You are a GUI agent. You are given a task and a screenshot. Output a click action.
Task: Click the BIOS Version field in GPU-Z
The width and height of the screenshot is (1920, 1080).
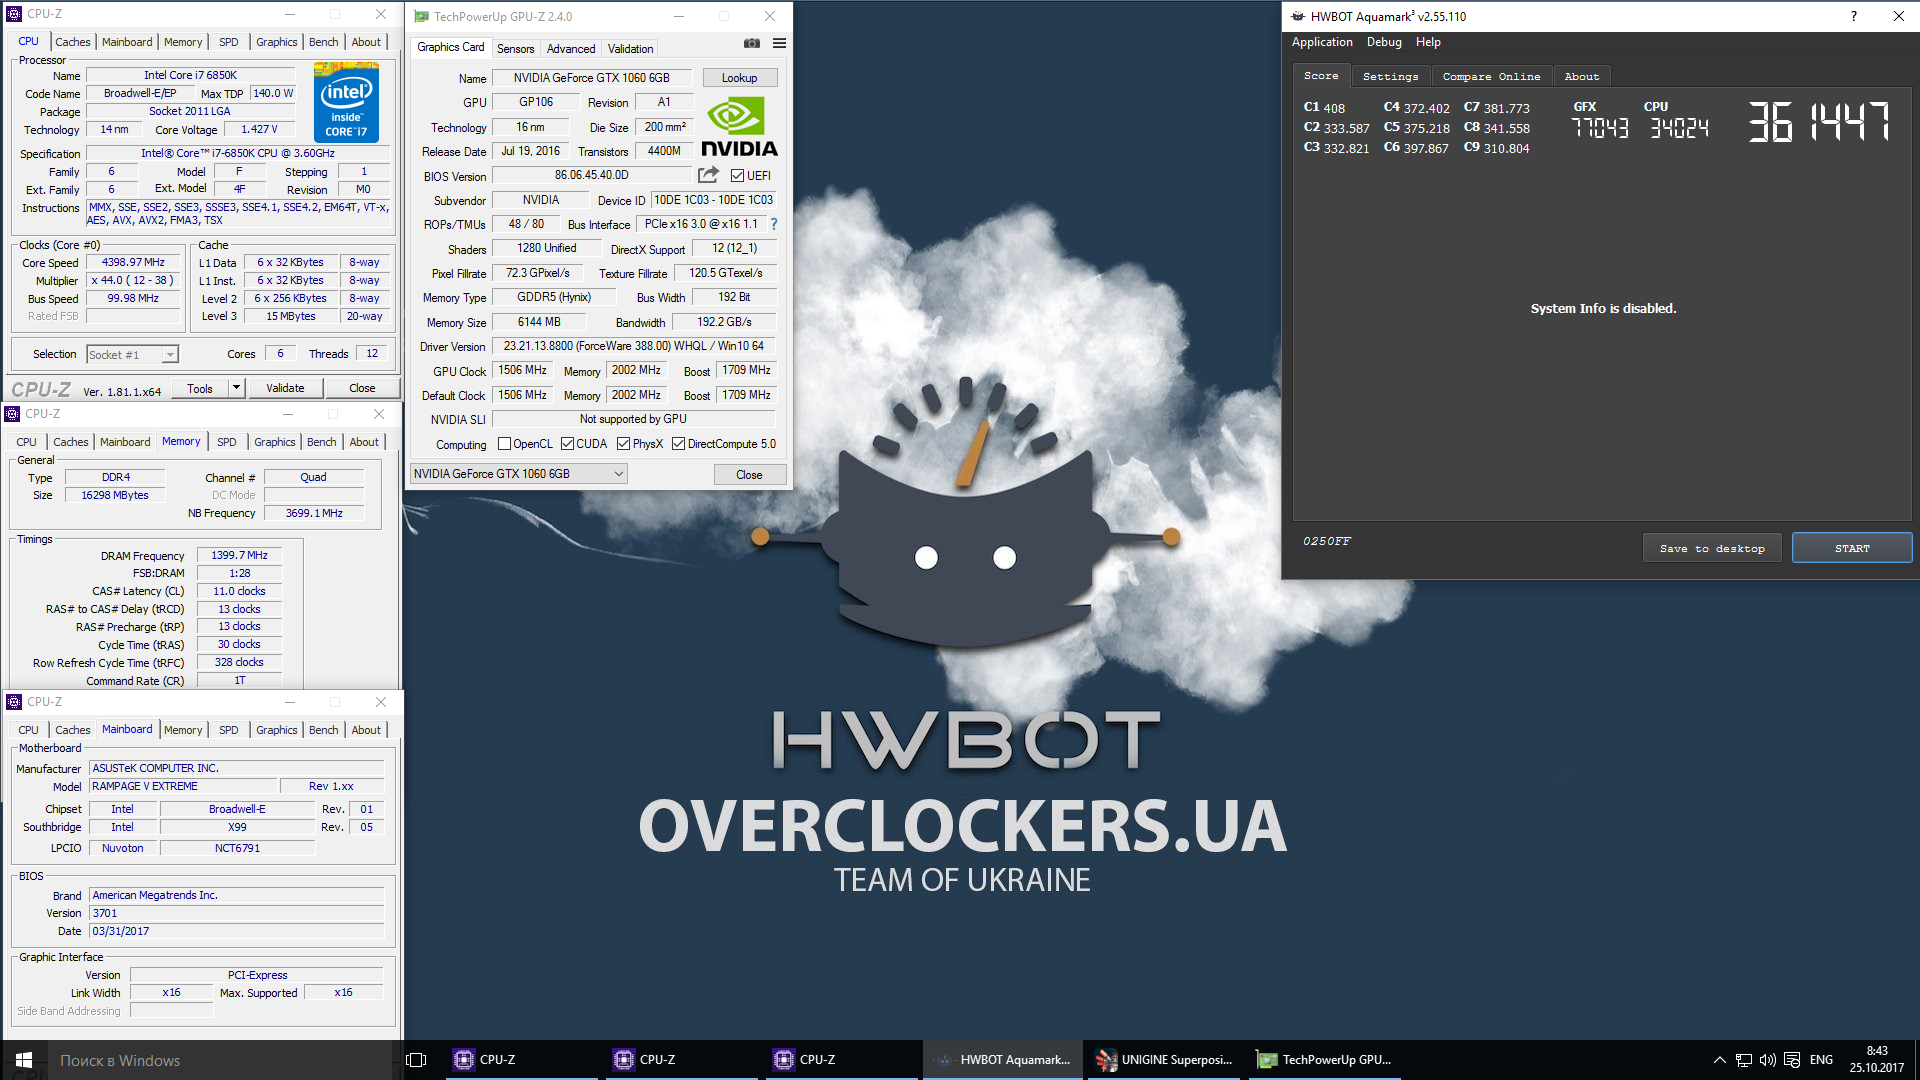click(592, 175)
